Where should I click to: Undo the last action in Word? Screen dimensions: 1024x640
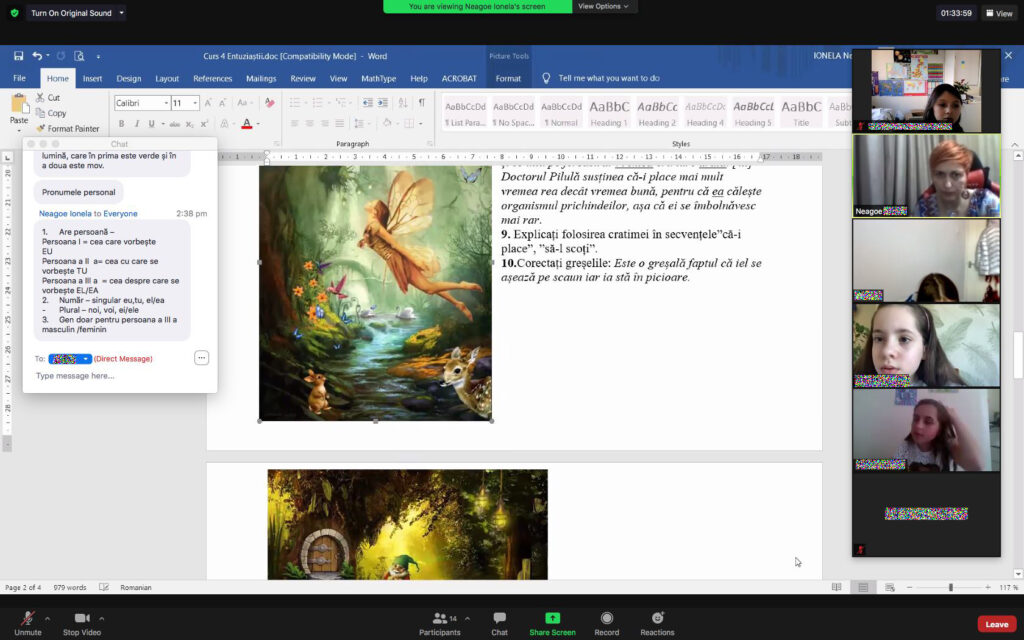[x=37, y=56]
